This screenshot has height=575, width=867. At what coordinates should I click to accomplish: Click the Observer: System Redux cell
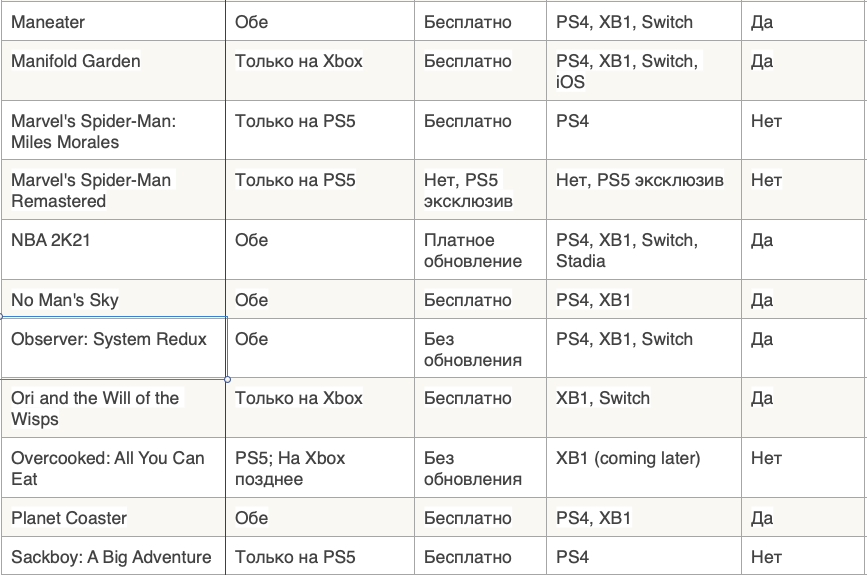tap(109, 339)
